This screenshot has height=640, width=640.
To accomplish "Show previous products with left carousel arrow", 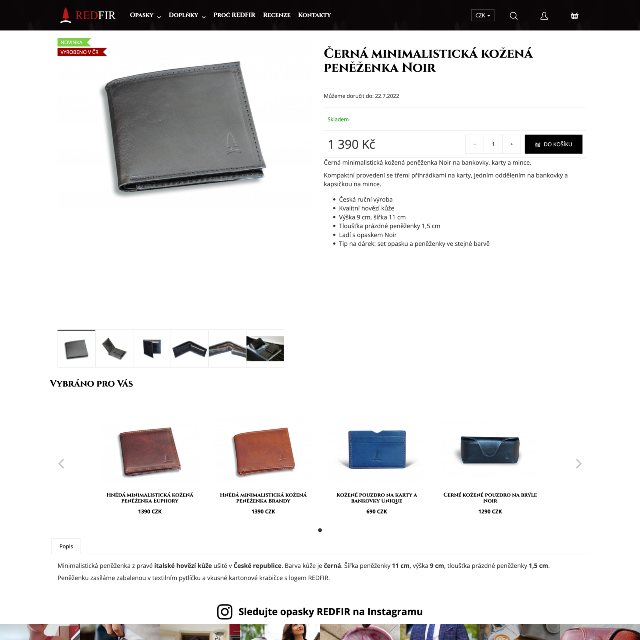I will [x=61, y=463].
